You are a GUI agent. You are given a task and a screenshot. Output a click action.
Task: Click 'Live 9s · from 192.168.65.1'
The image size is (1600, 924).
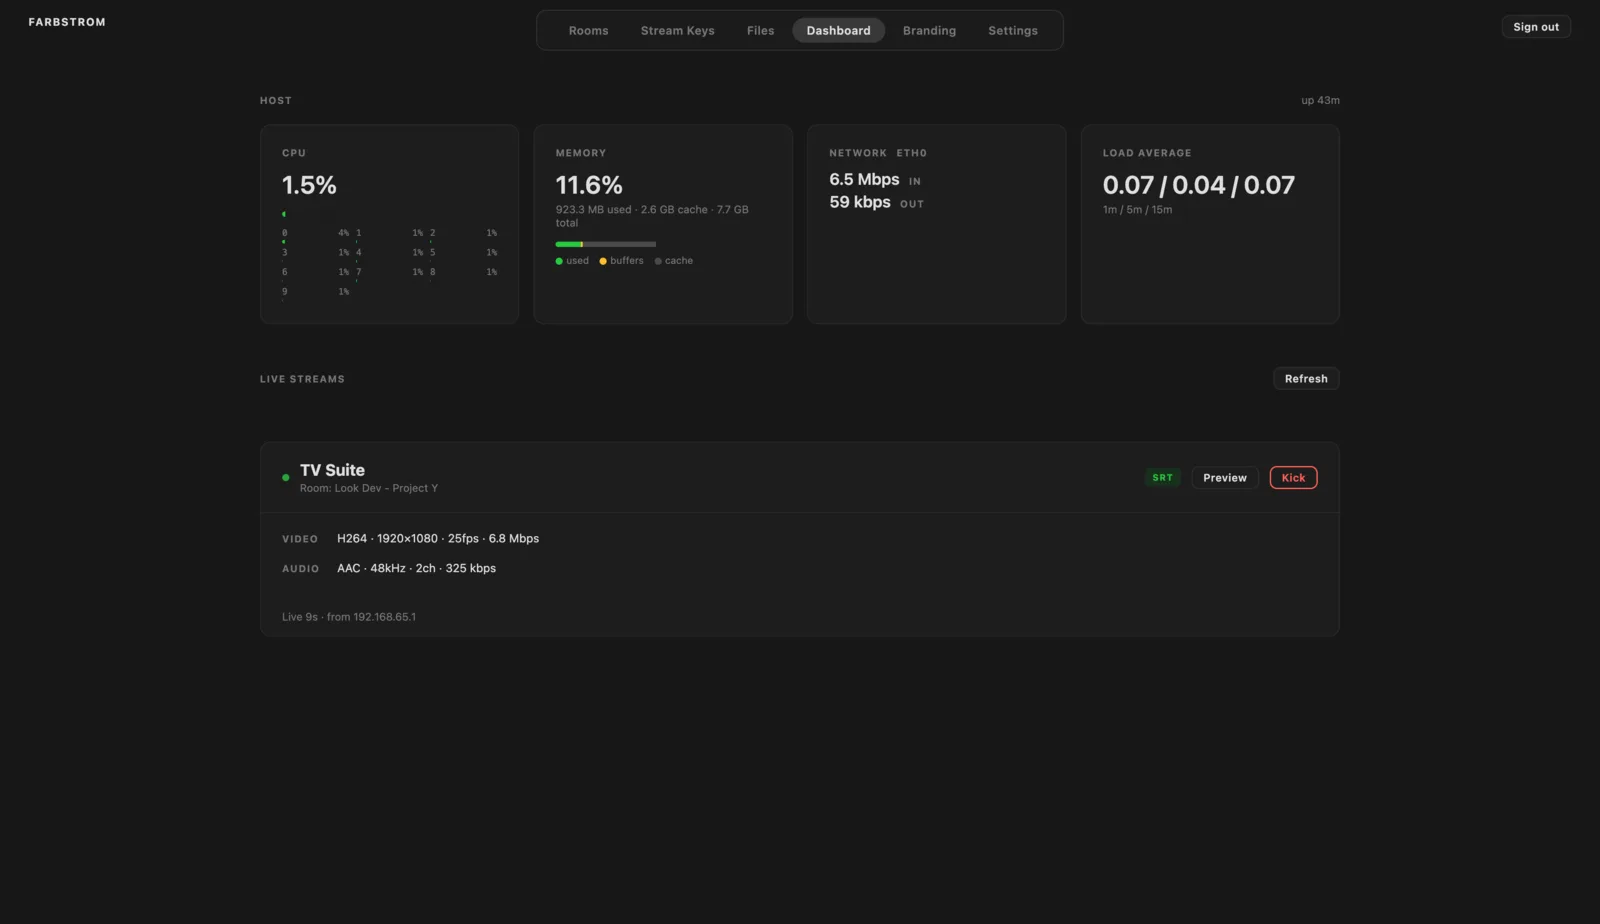(349, 617)
